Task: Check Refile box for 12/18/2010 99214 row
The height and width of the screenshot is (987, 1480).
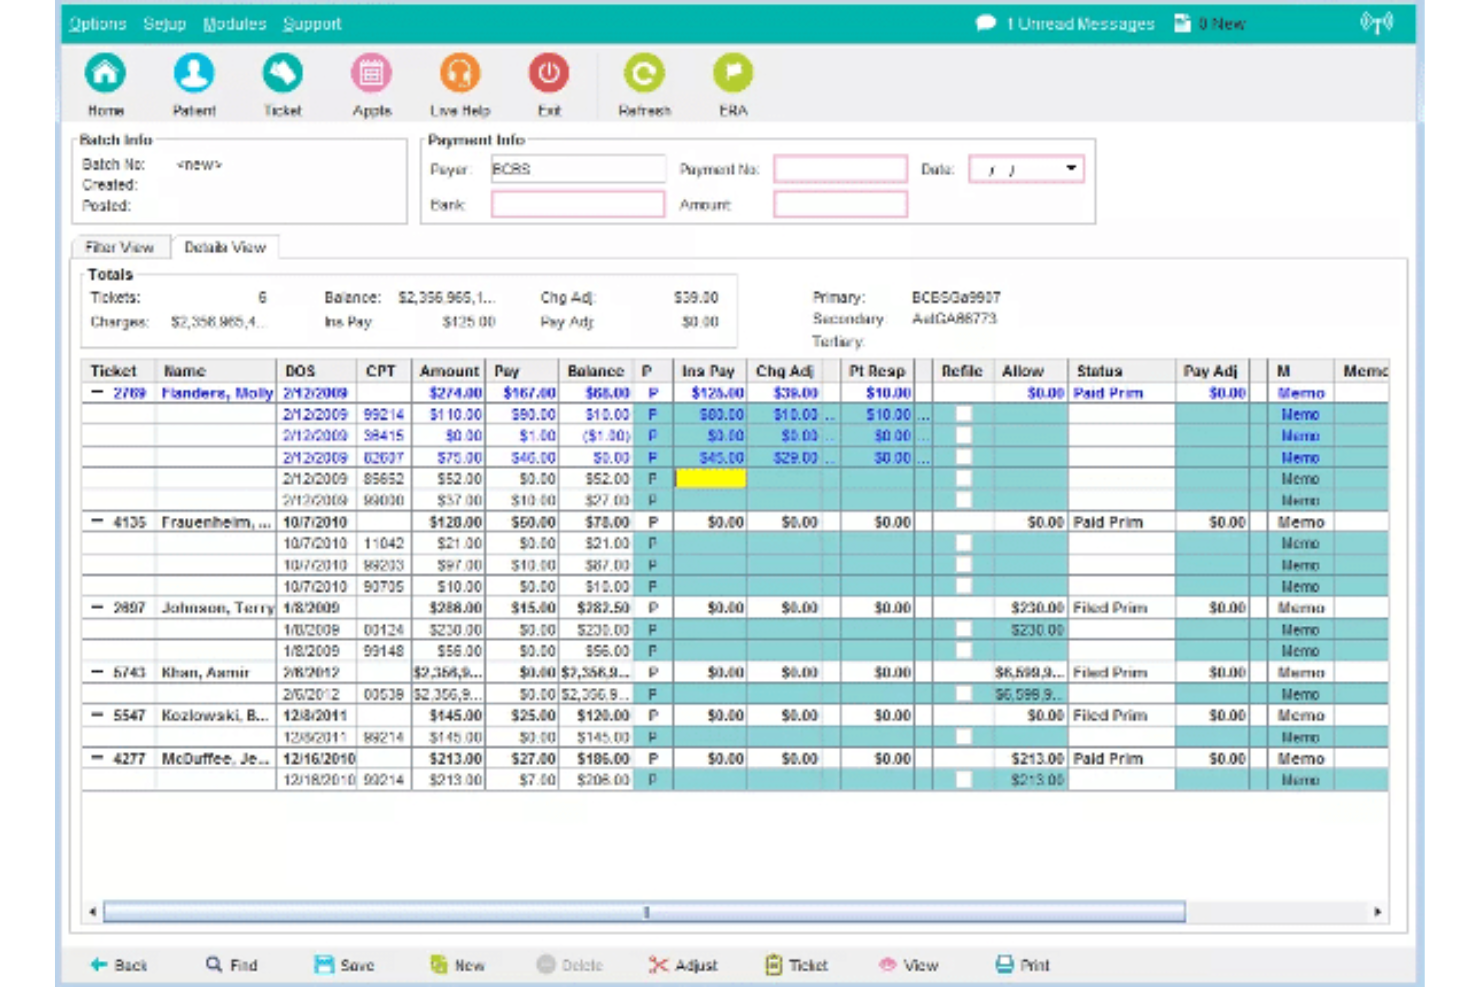Action: [963, 780]
